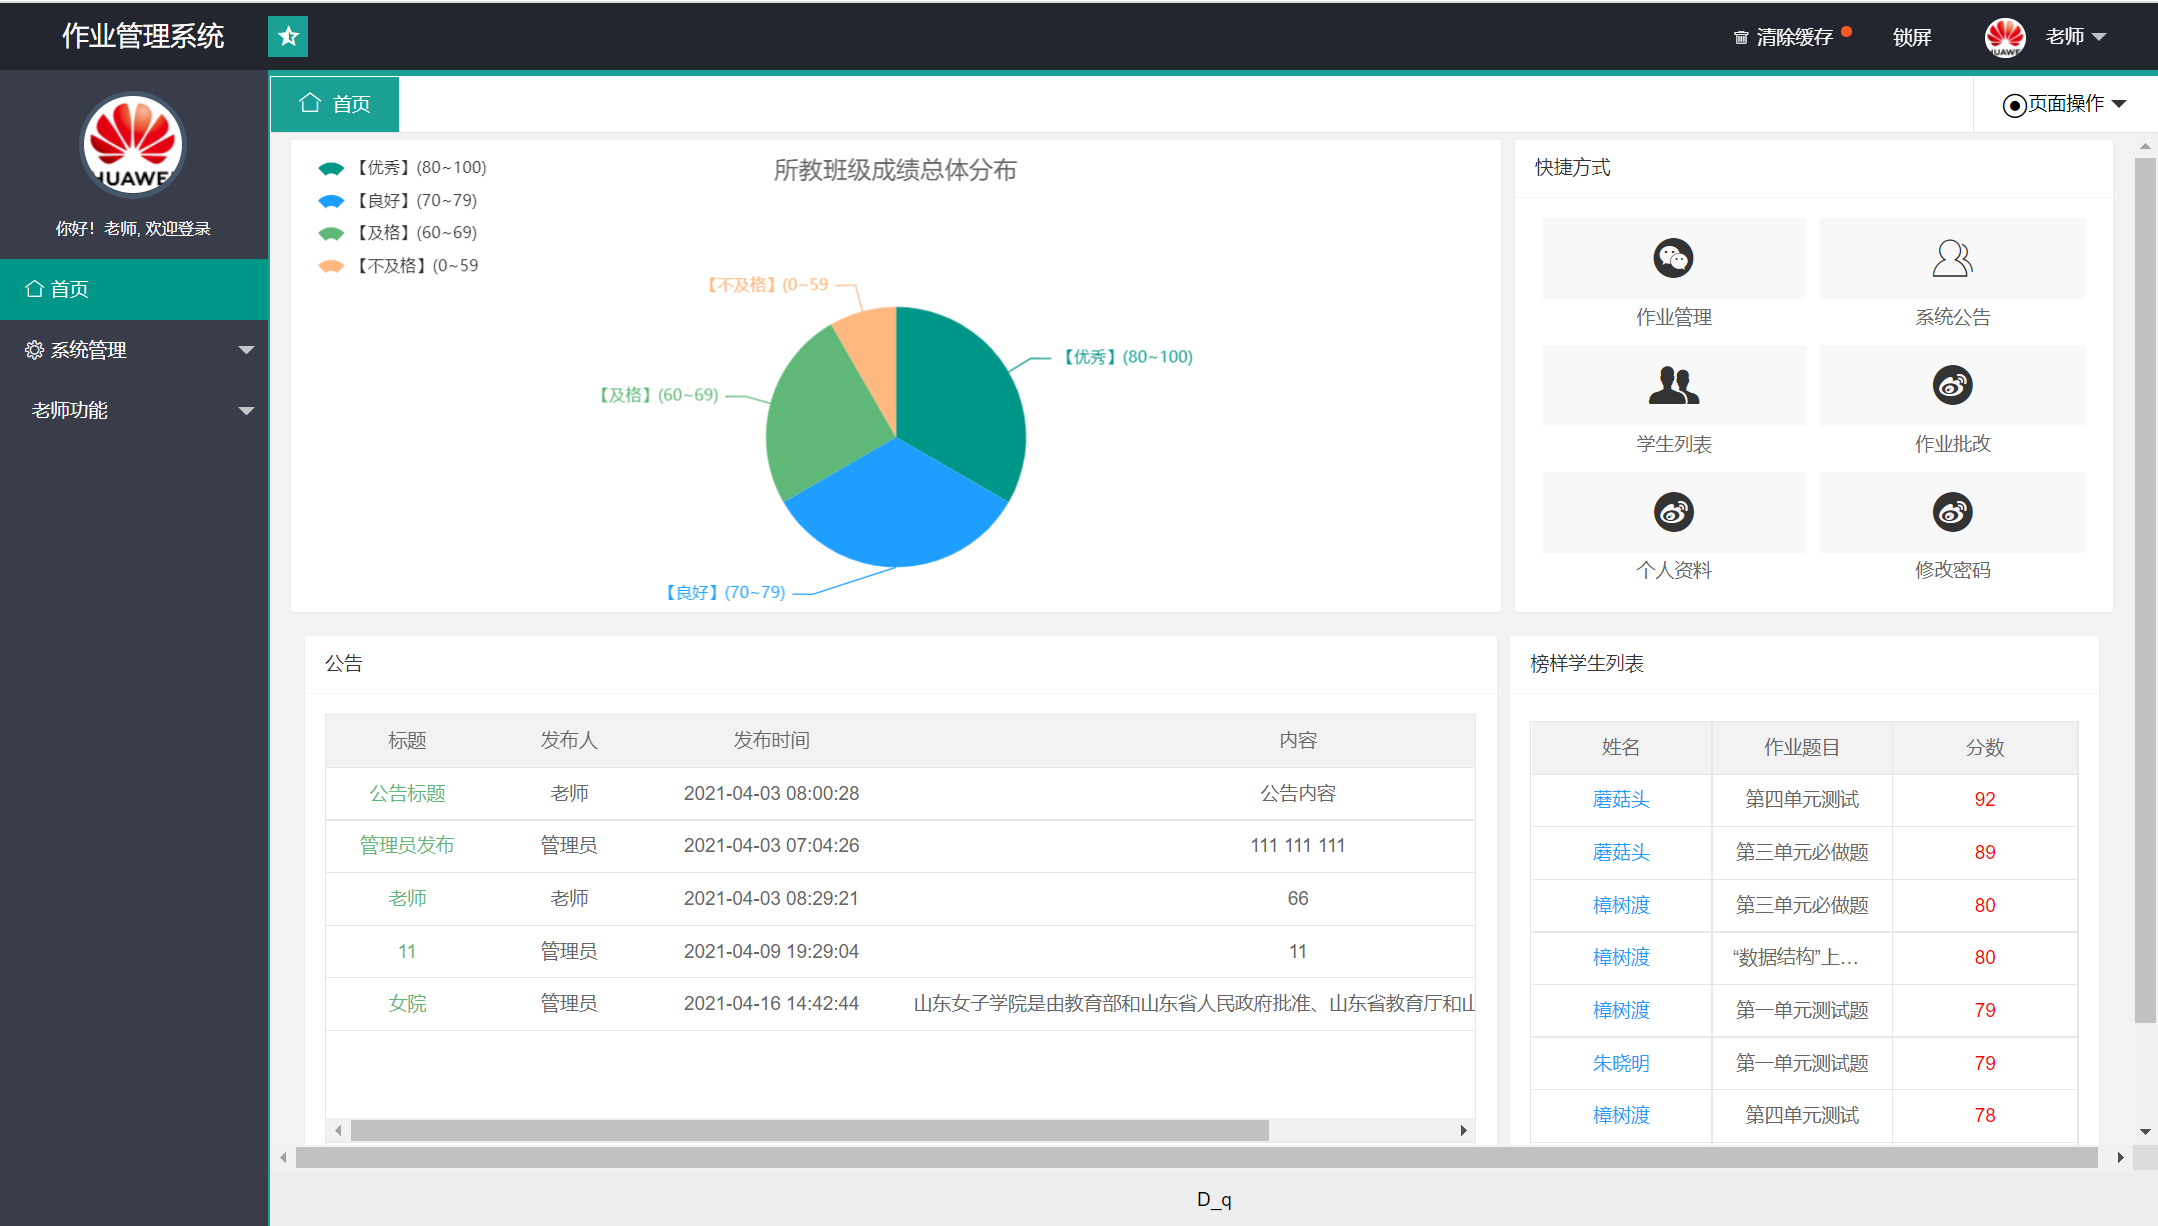Open the 管理员发布 announcement link
This screenshot has width=2158, height=1226.
[406, 845]
